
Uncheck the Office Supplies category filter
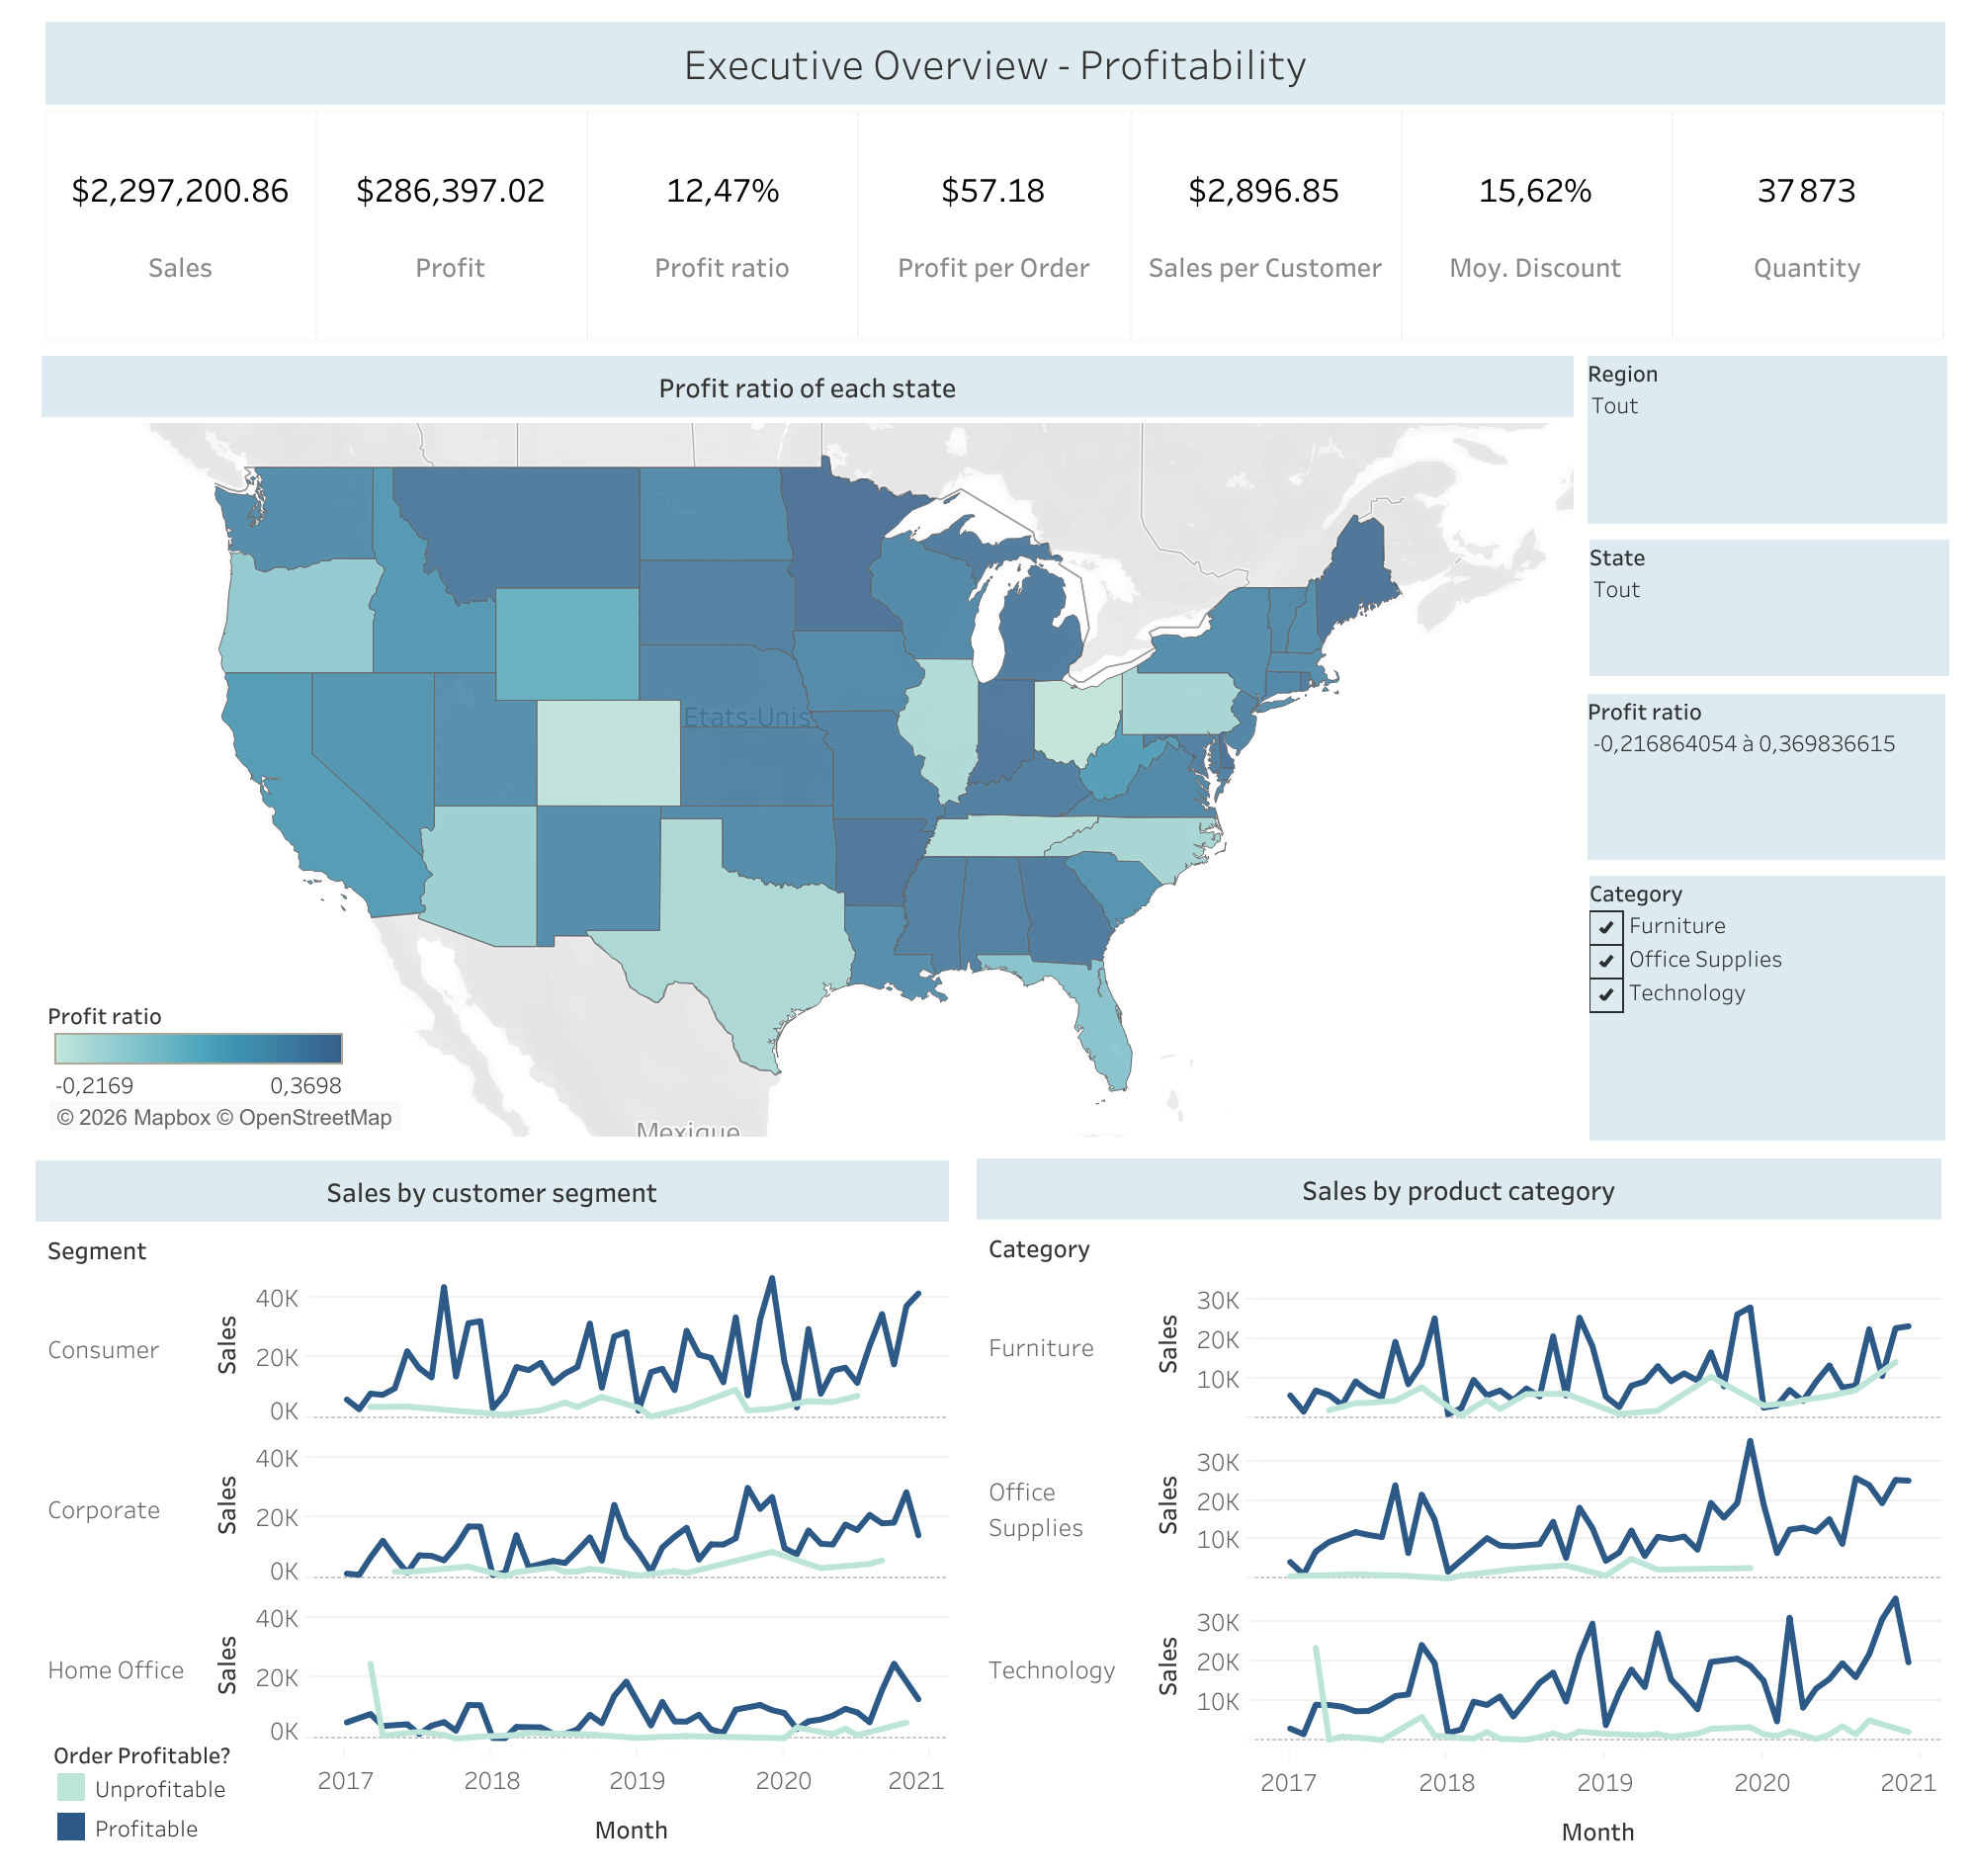point(1608,960)
